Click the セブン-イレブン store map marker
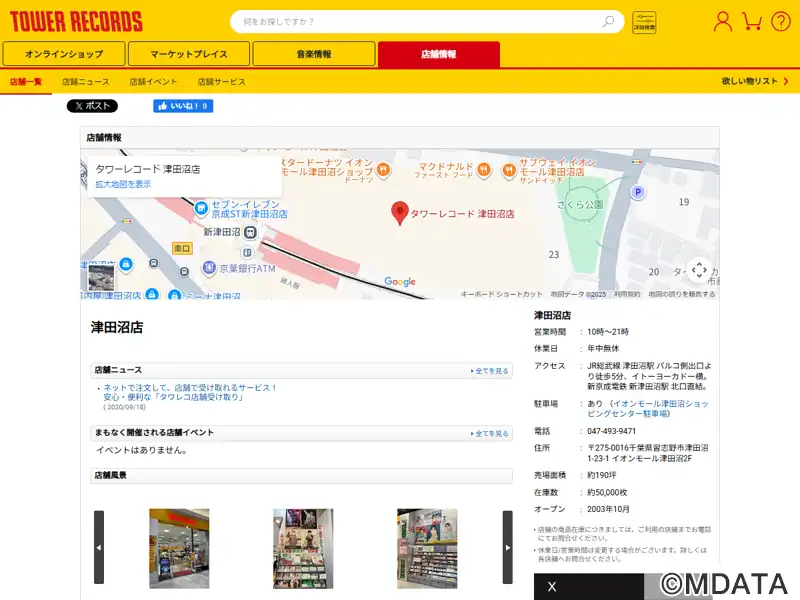The height and width of the screenshot is (600, 800). [201, 208]
